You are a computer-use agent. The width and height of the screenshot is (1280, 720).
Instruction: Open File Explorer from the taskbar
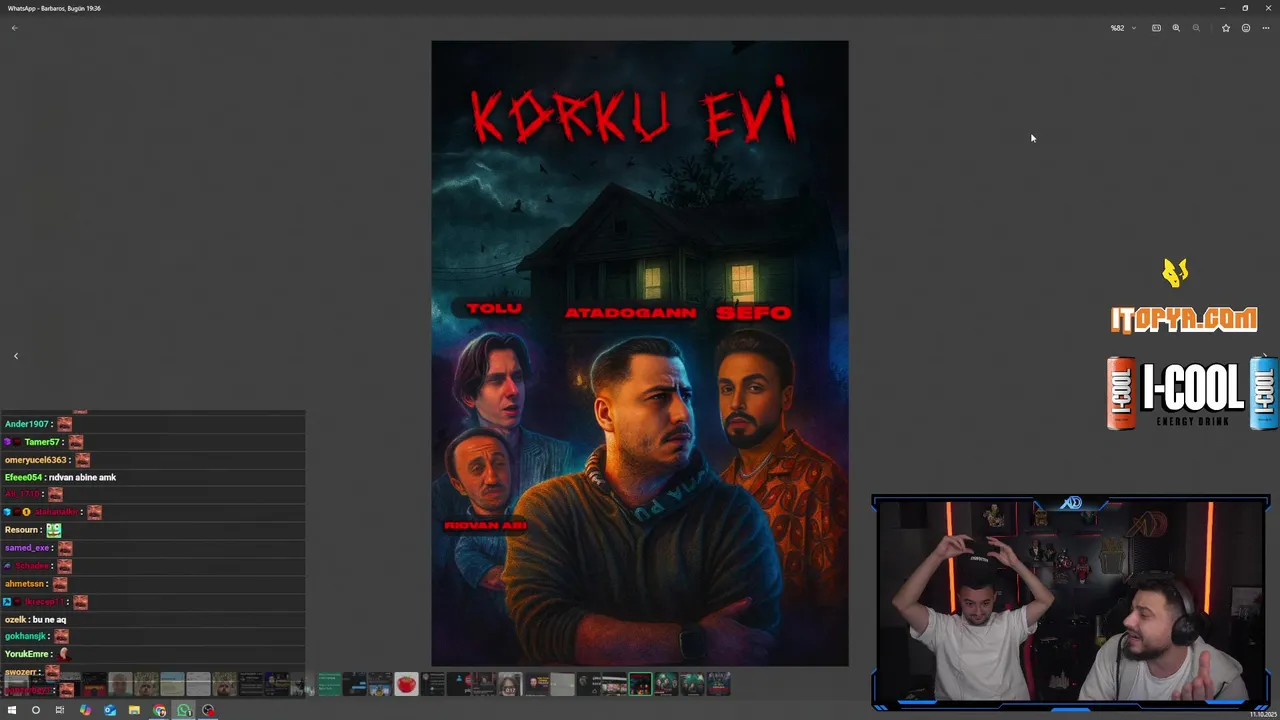click(134, 710)
